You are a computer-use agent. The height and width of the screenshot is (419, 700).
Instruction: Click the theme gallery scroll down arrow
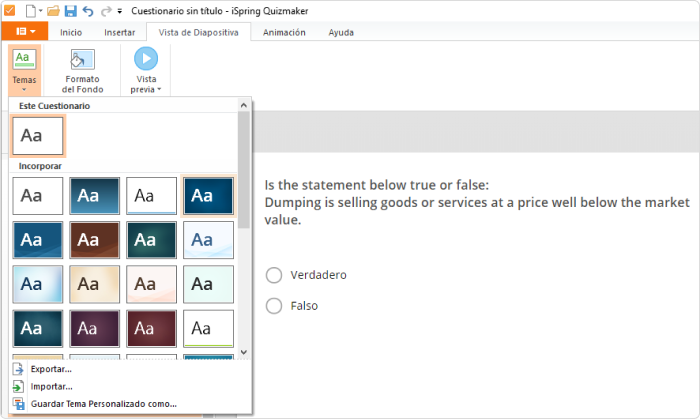(x=244, y=352)
